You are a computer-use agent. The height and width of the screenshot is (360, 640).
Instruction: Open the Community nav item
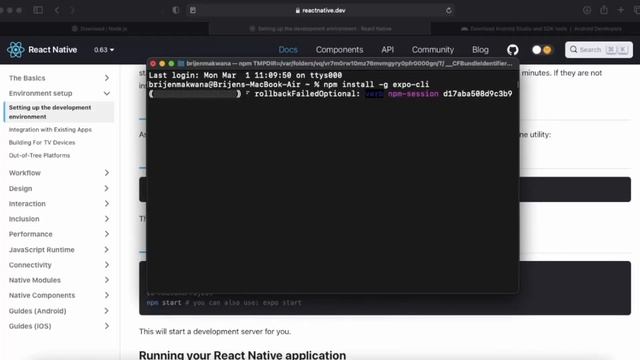433,50
